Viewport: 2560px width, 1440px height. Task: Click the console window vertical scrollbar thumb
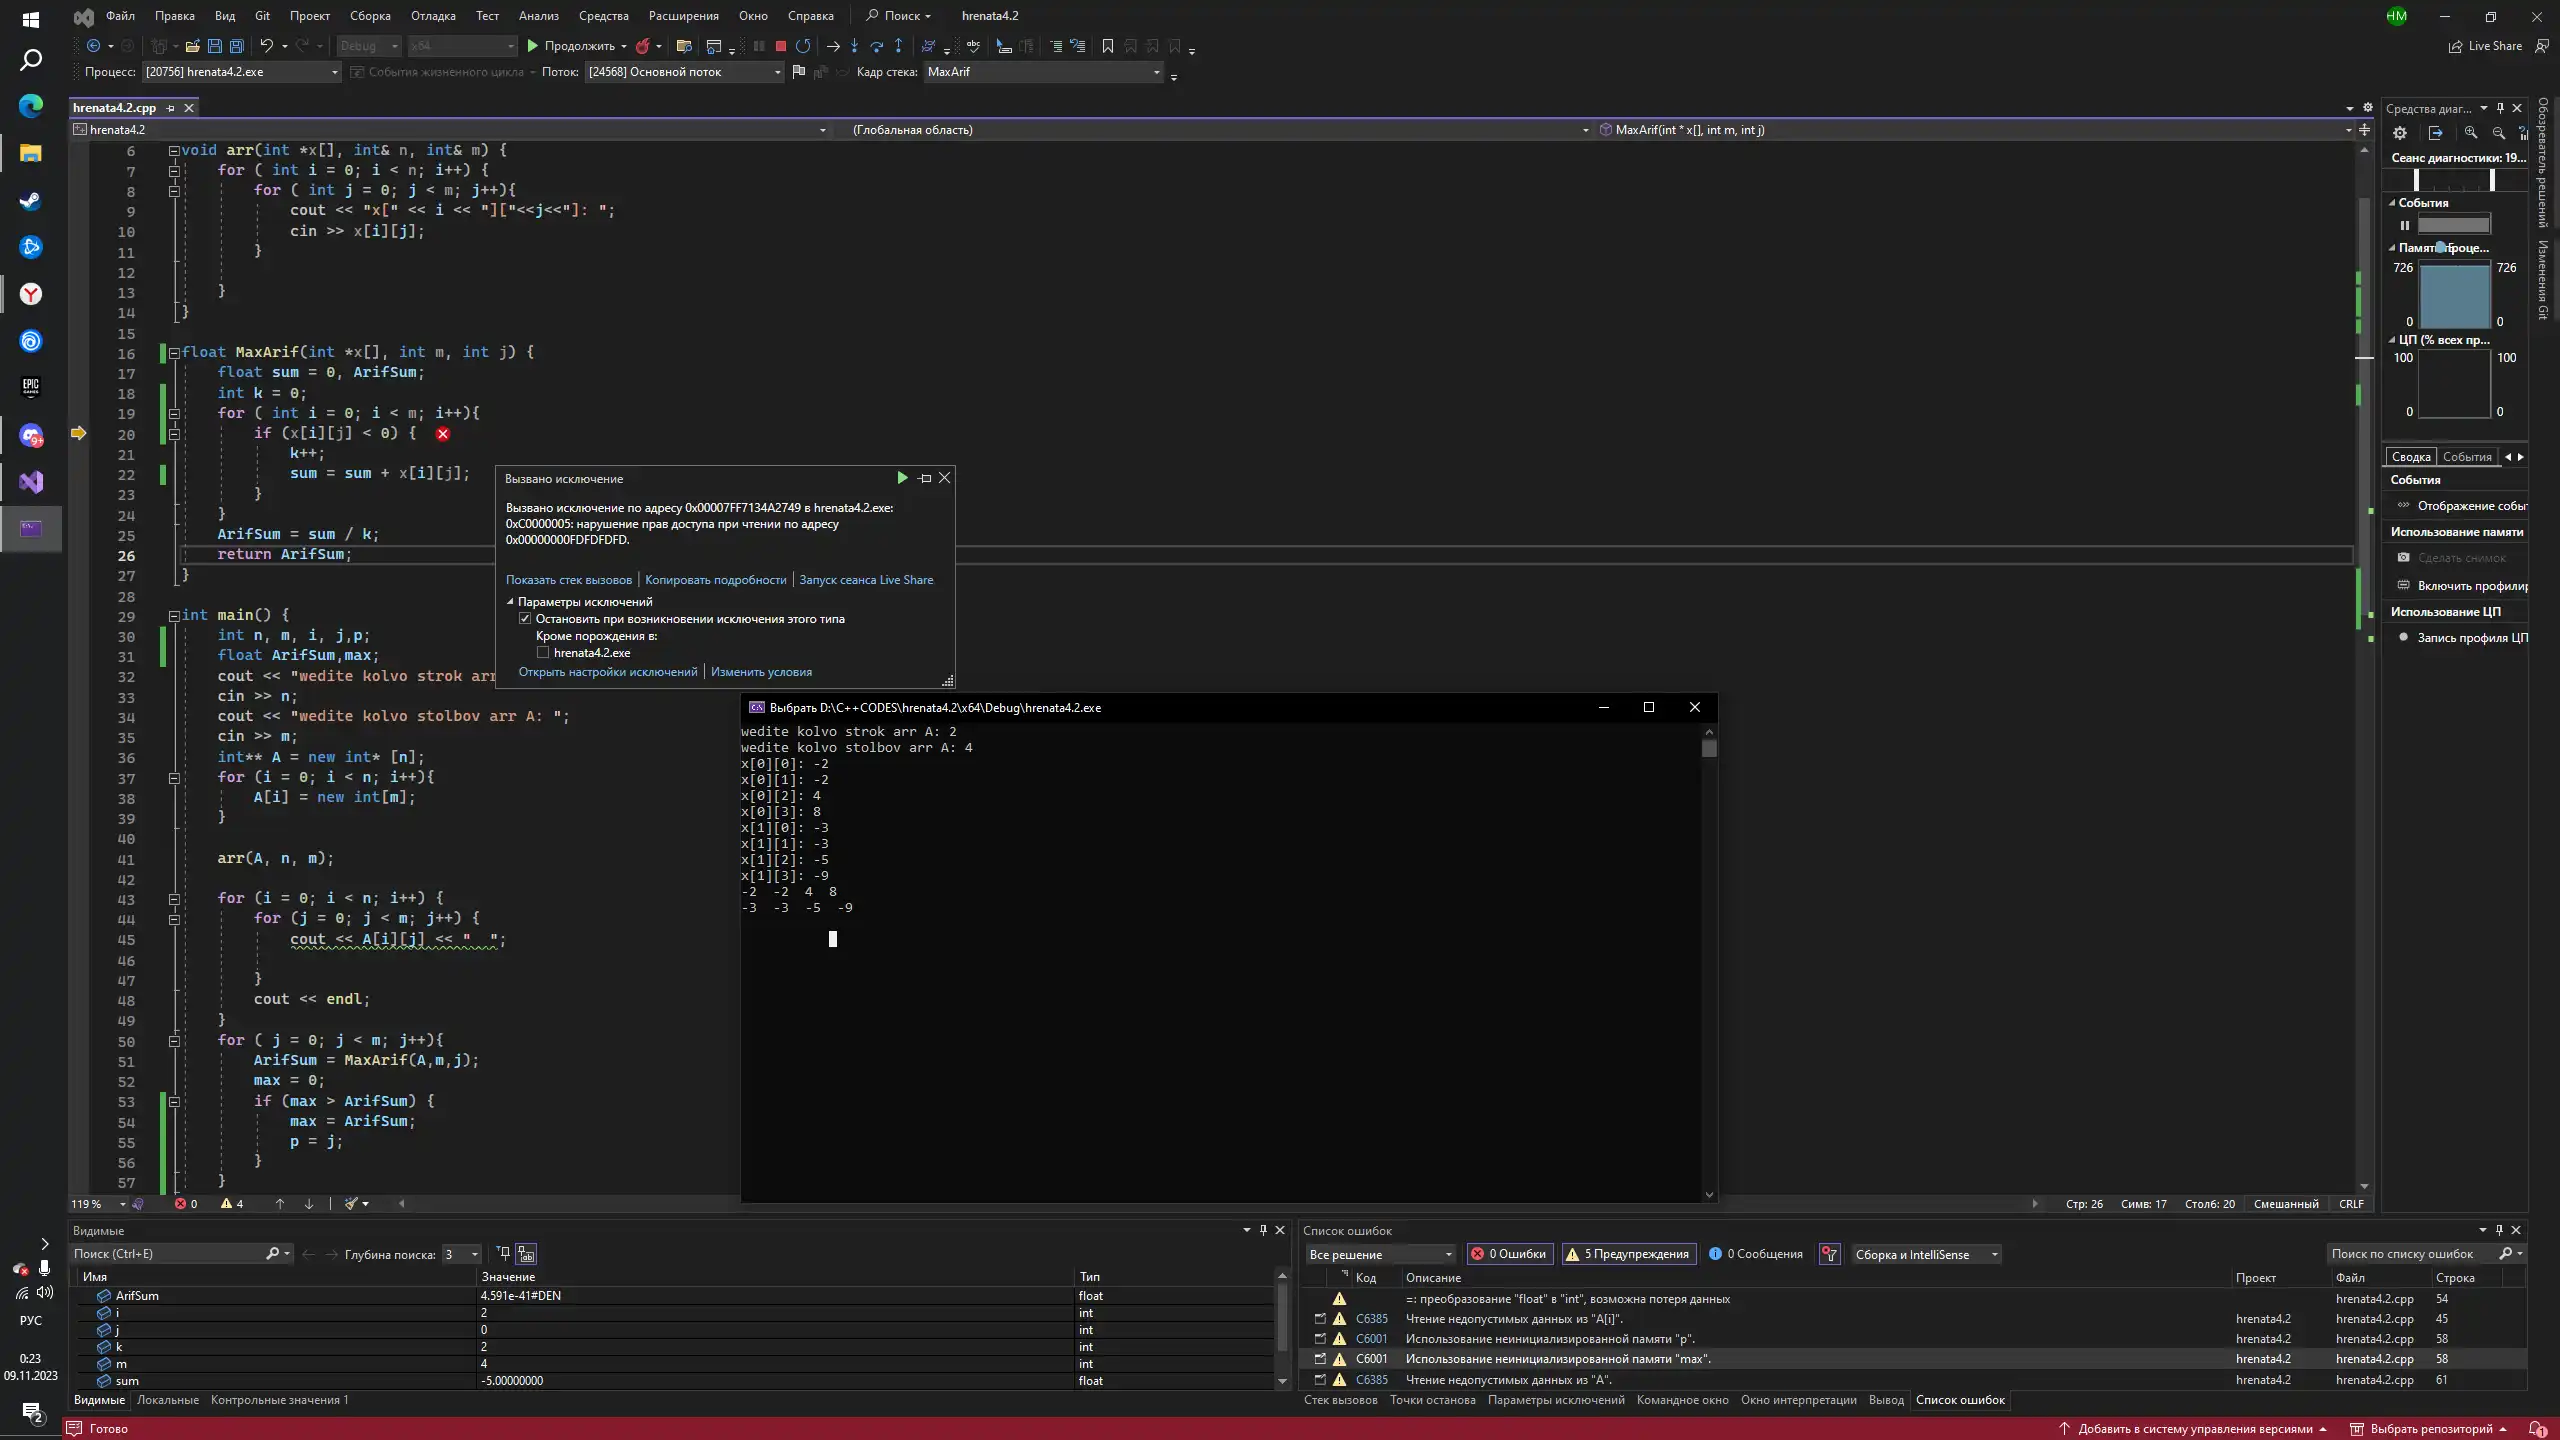click(x=1709, y=748)
